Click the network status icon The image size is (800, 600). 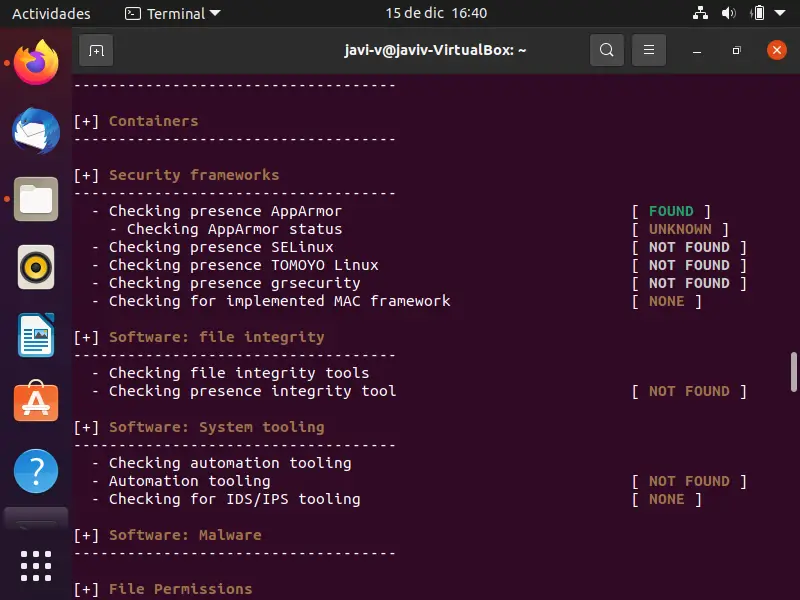coord(700,14)
